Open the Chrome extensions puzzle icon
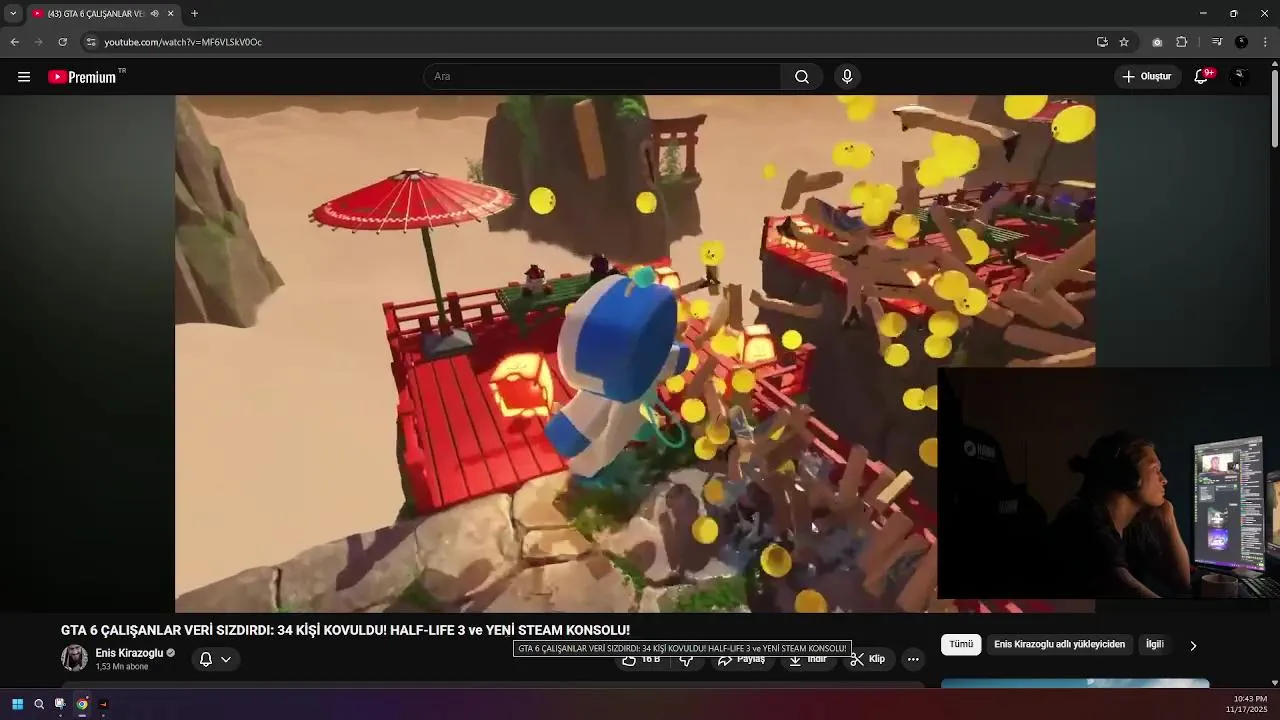 coord(1181,42)
